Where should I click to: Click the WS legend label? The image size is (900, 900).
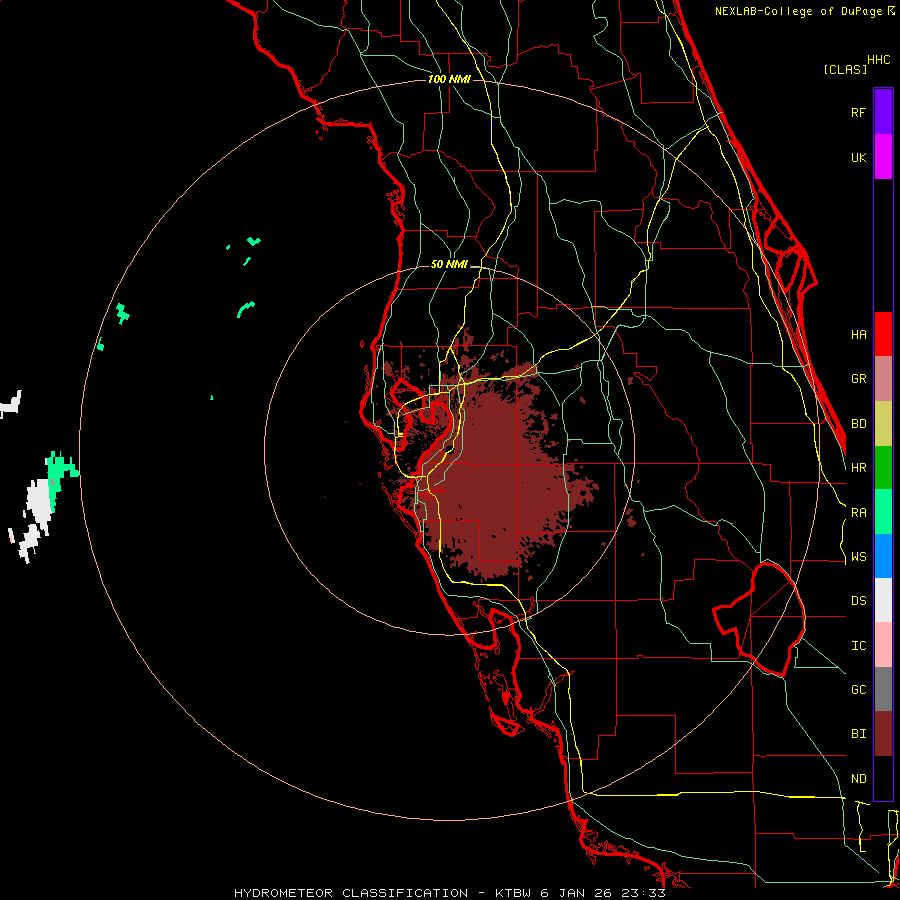click(858, 557)
